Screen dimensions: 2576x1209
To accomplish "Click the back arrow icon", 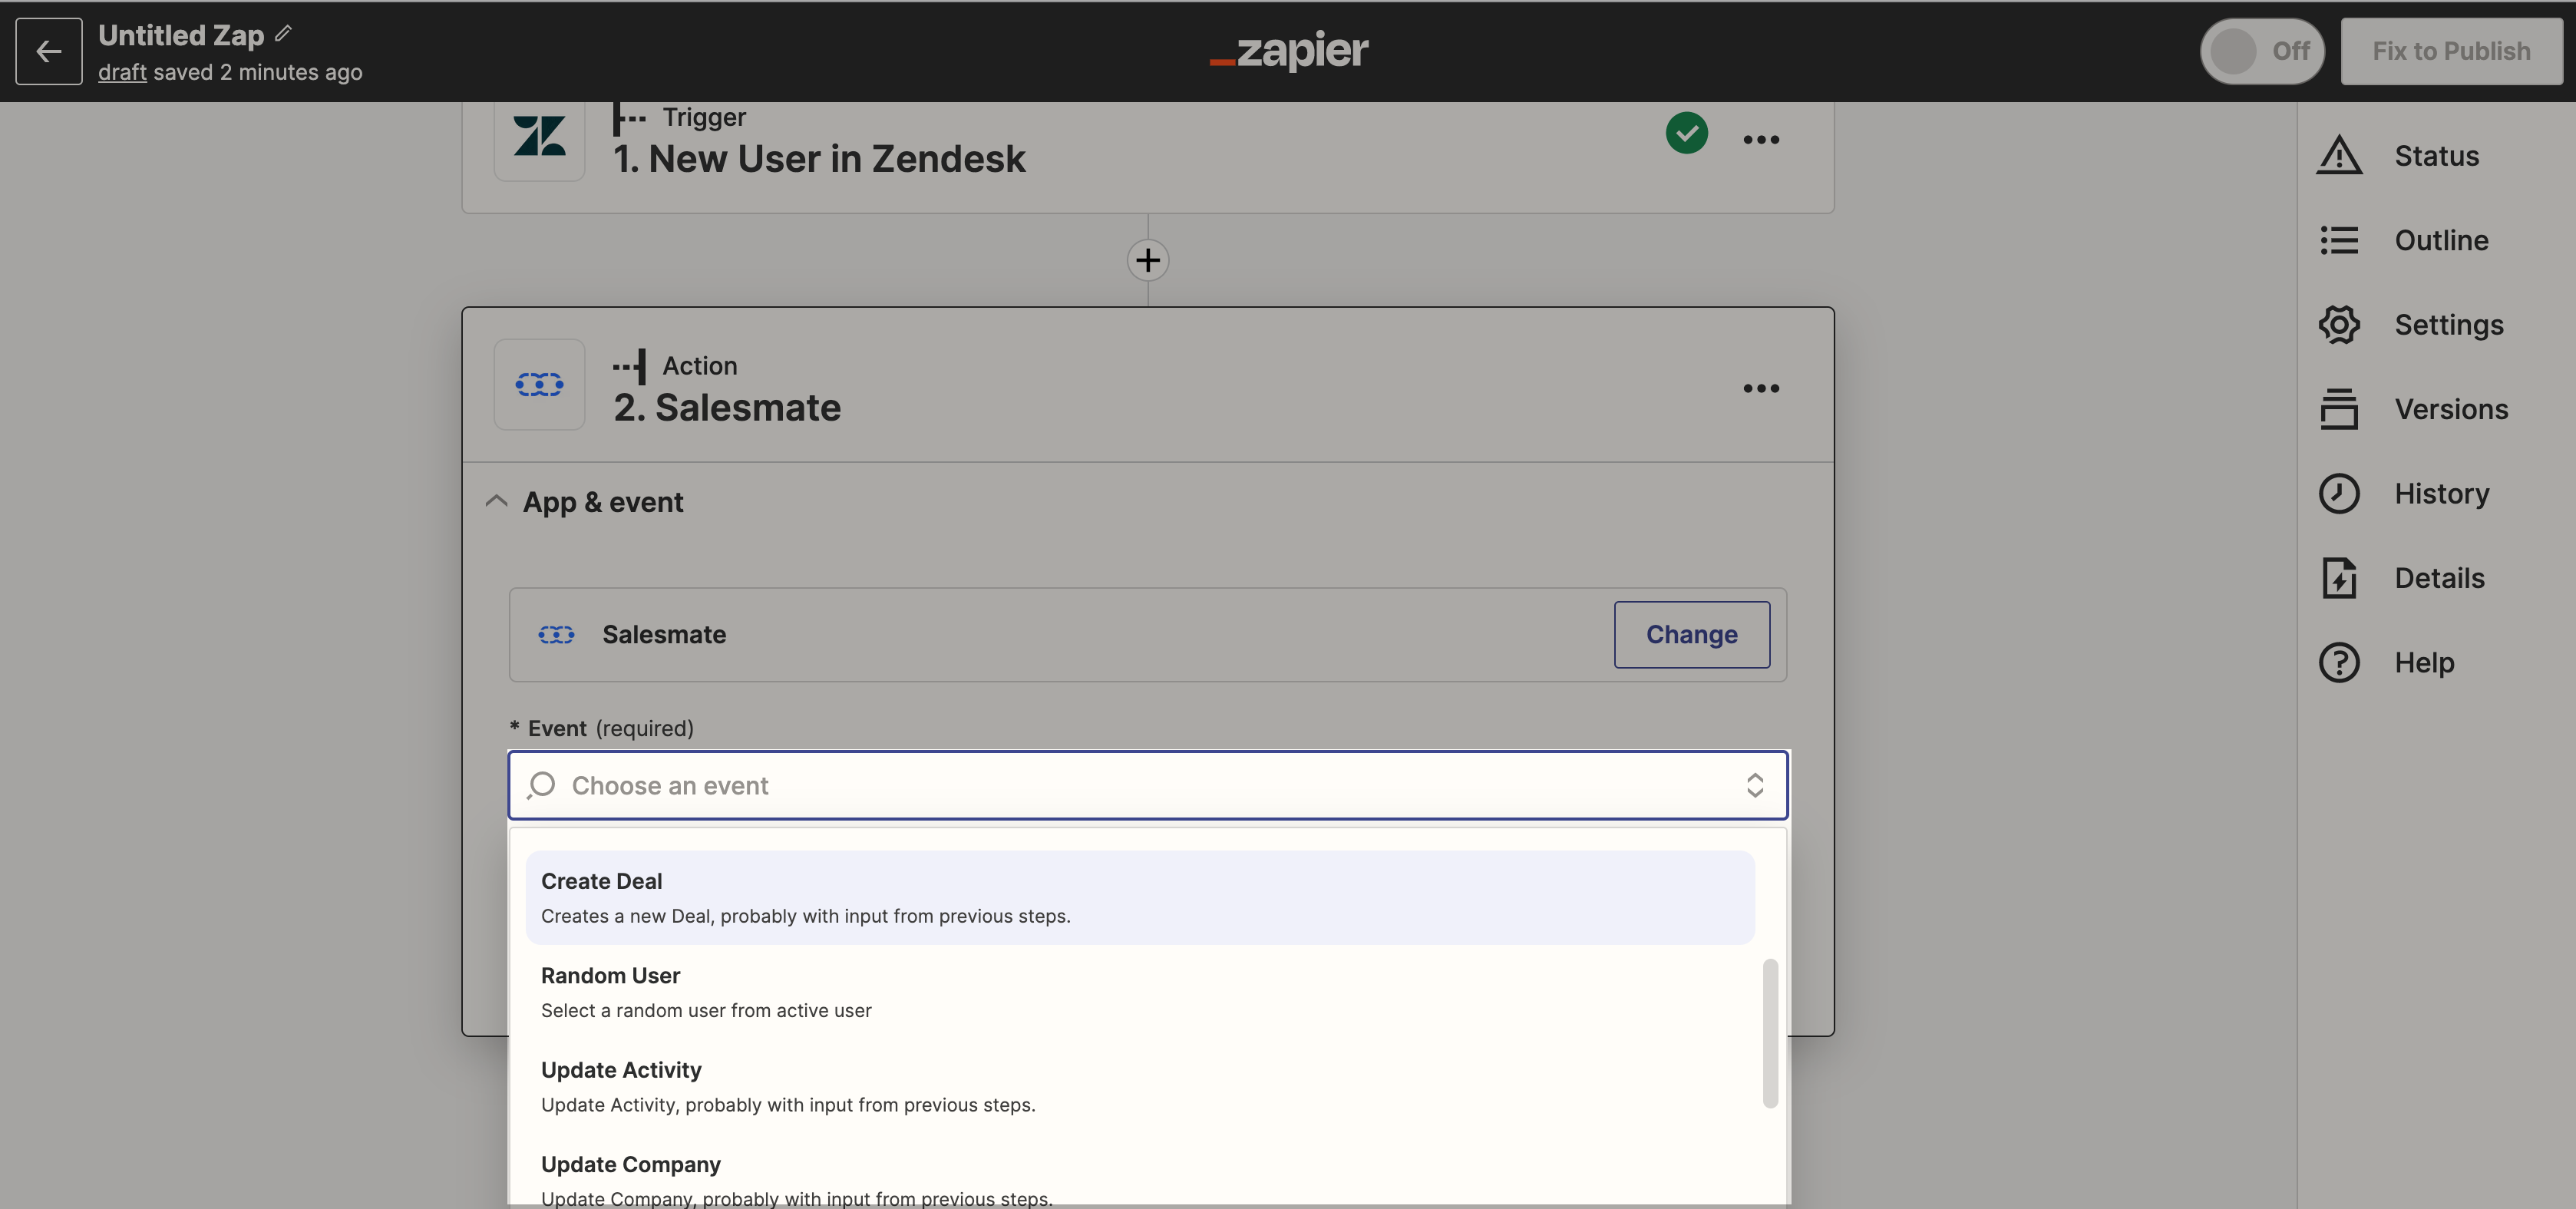I will pyautogui.click(x=49, y=51).
